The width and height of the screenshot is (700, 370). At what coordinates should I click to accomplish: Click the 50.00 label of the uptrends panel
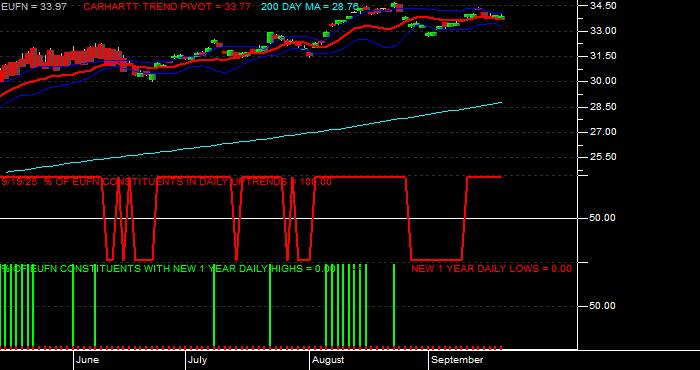pos(603,218)
